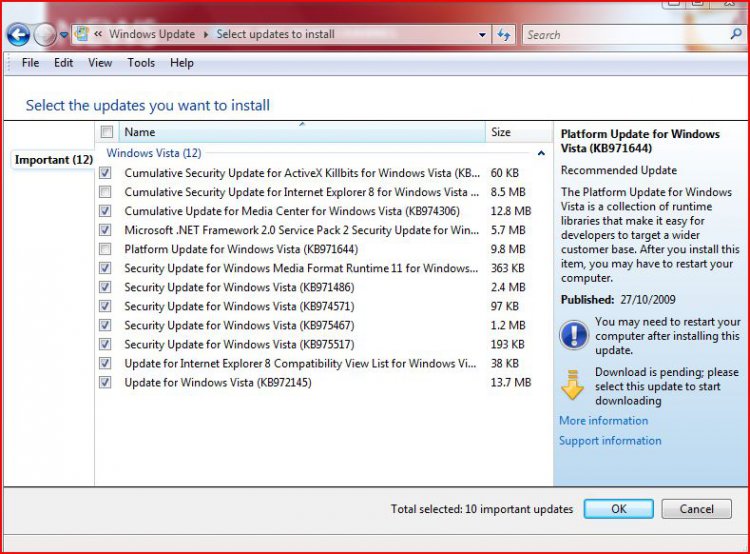Screen dimensions: 750x554
Task: Open the recent pages dropdown arrow
Action: (x=64, y=35)
